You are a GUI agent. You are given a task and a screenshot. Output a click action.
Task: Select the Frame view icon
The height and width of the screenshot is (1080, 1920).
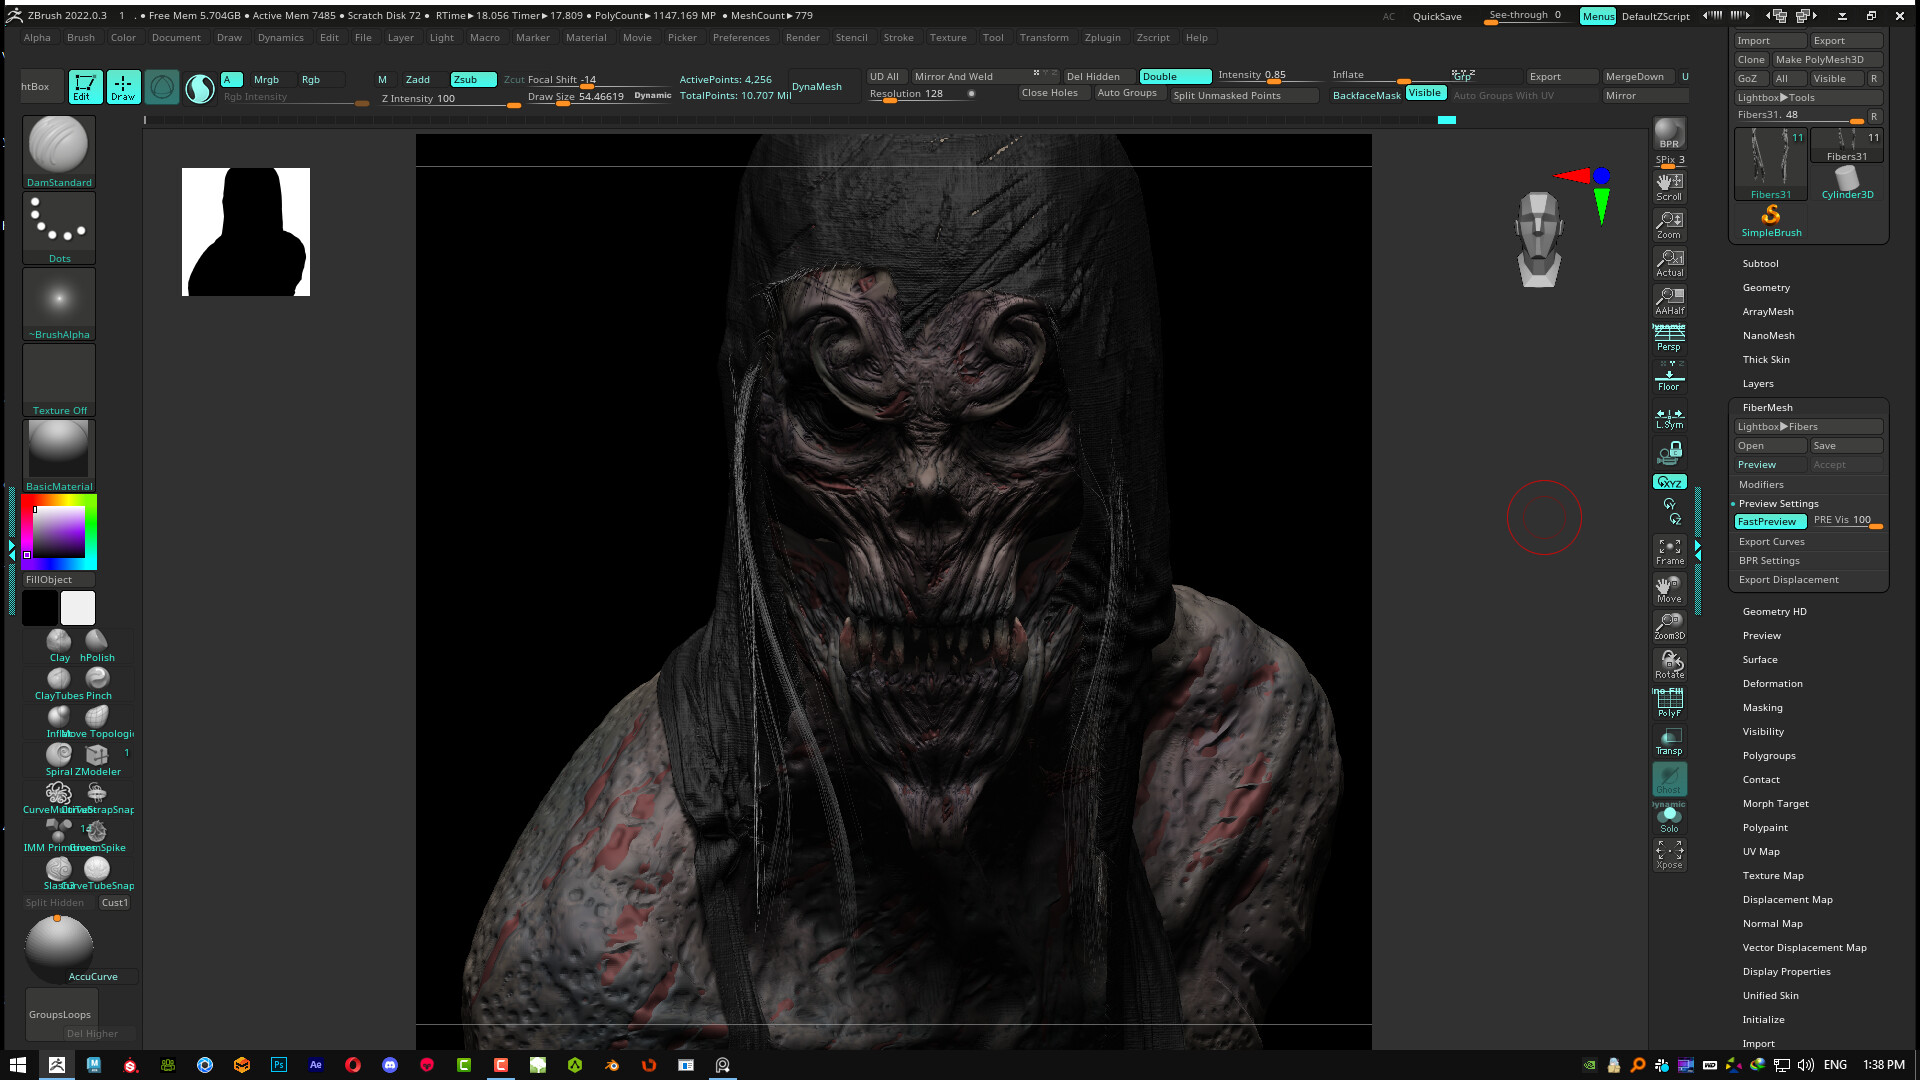tap(1669, 551)
